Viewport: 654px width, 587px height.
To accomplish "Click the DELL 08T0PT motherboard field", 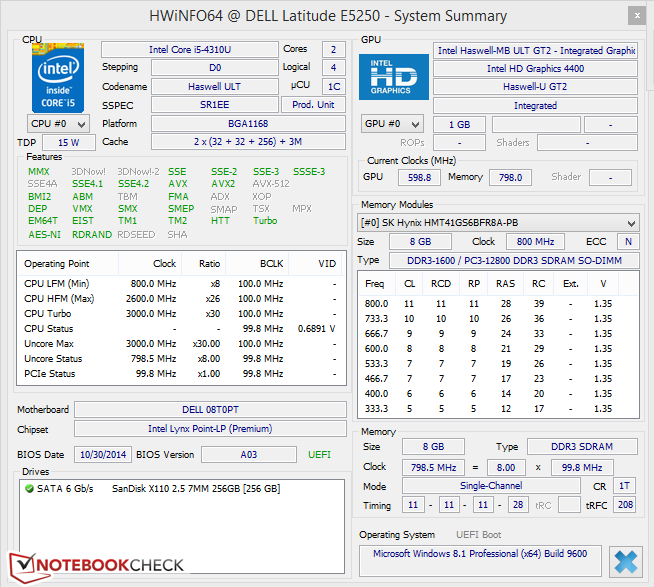I will click(x=210, y=410).
